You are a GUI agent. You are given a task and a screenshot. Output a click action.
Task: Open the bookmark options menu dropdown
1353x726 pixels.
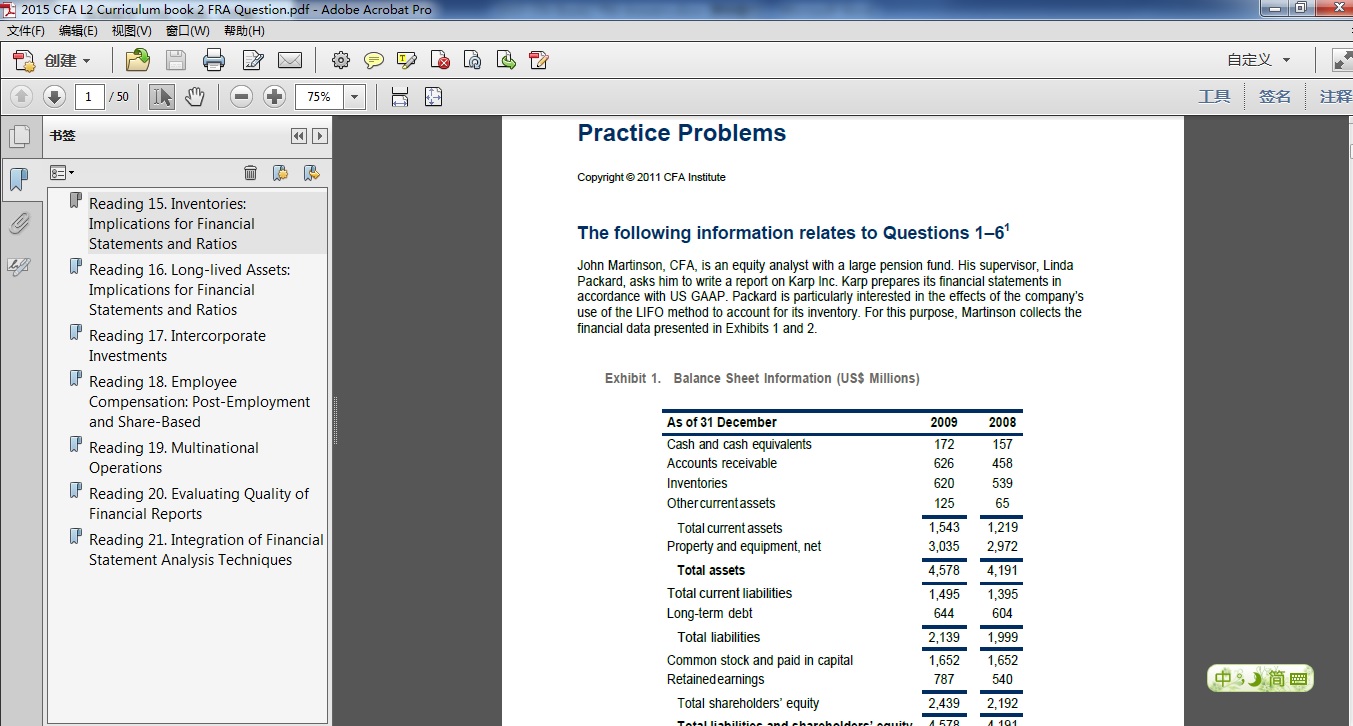click(x=62, y=173)
